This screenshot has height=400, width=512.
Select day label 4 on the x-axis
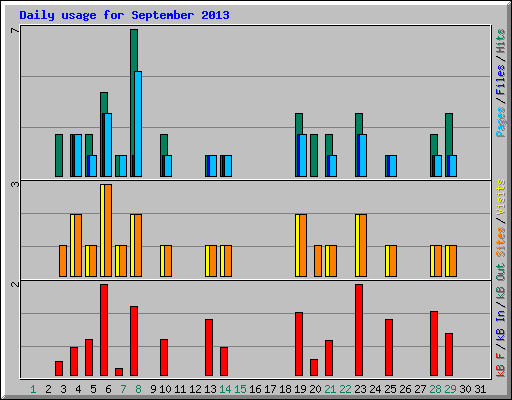[78, 389]
